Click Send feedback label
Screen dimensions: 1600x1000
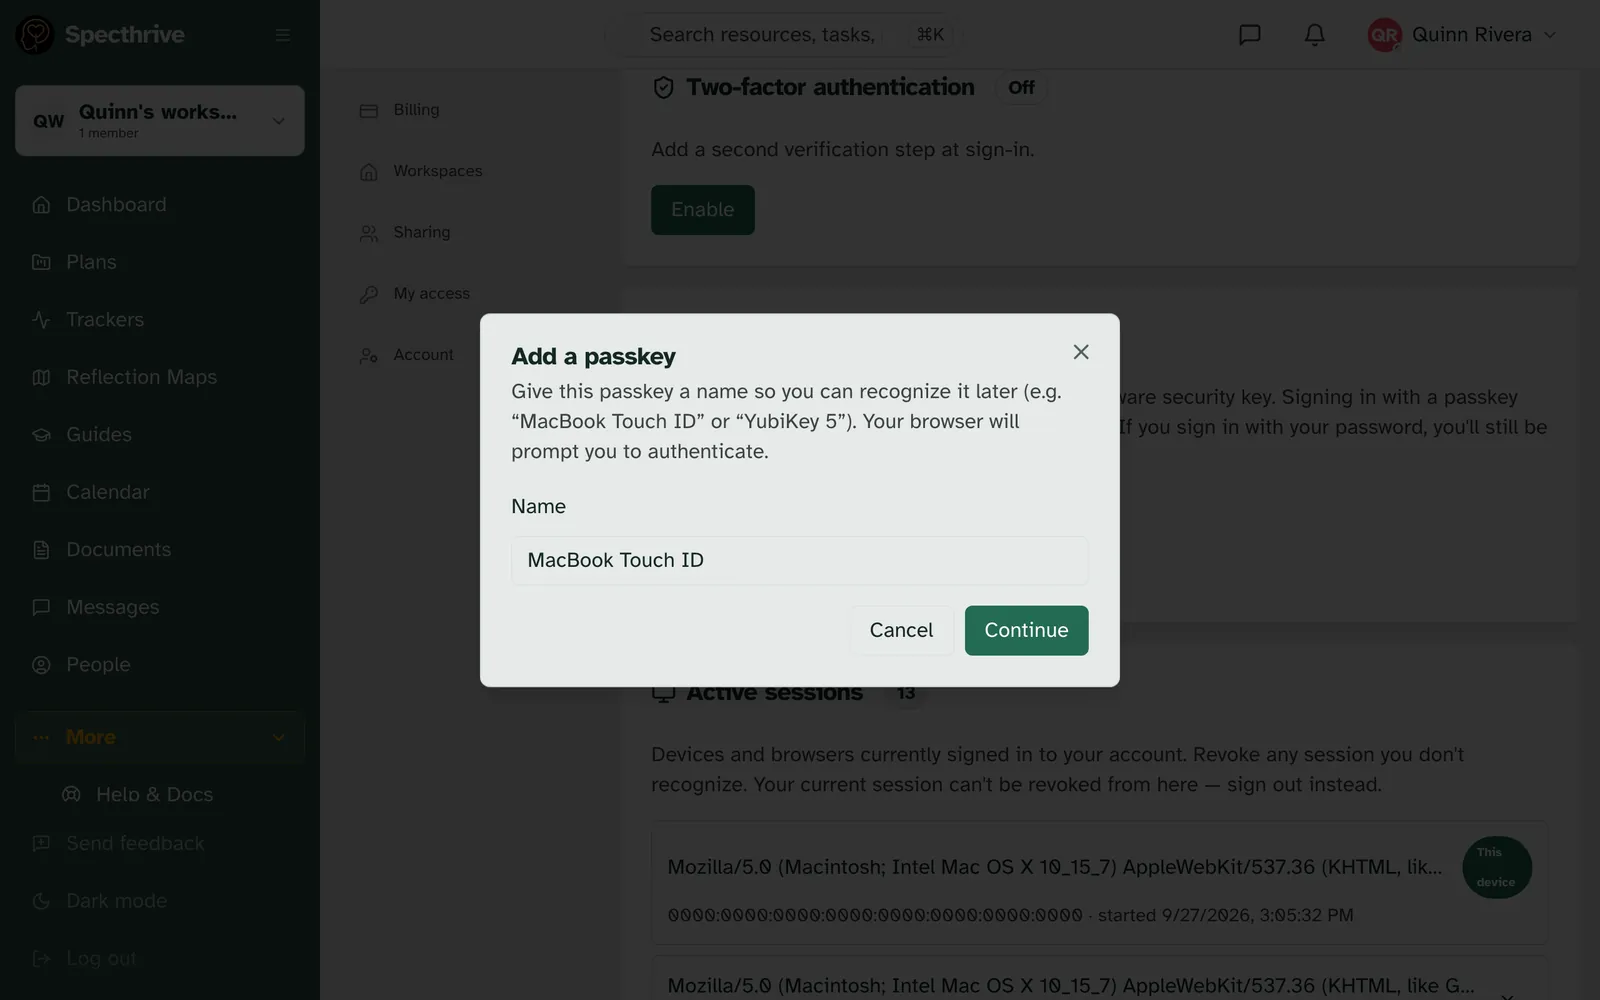135,843
